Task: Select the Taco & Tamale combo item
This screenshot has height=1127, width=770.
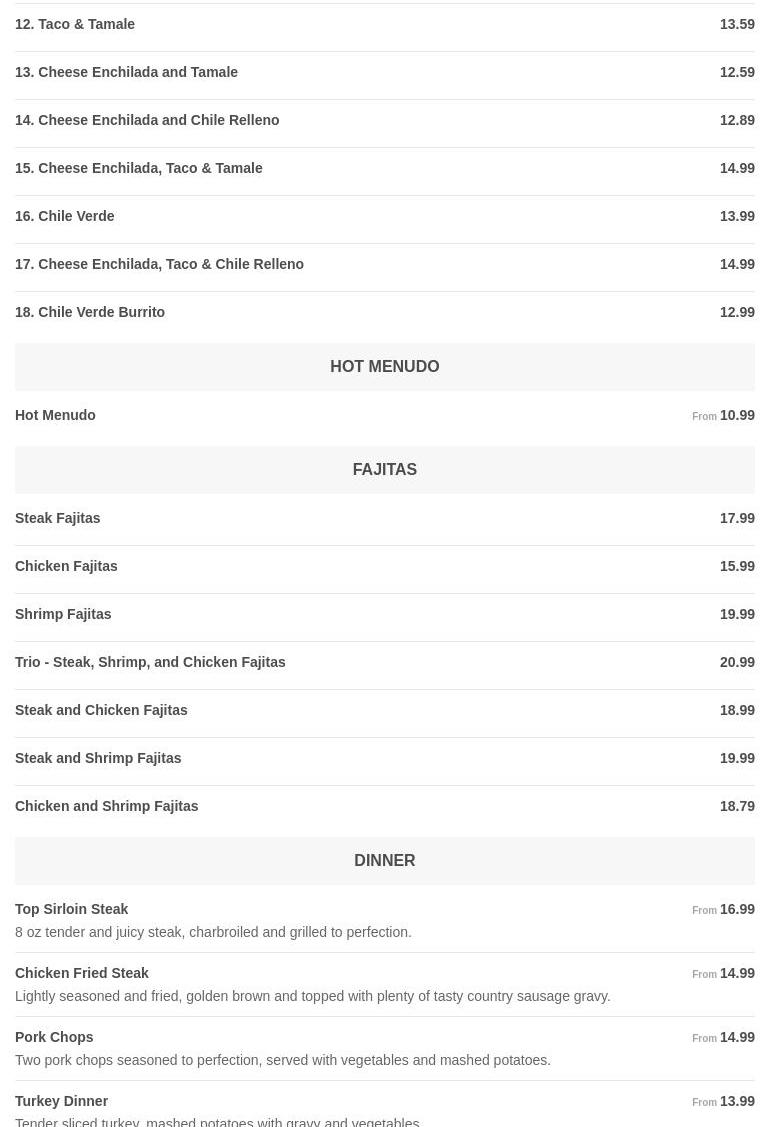Action: click(x=75, y=24)
